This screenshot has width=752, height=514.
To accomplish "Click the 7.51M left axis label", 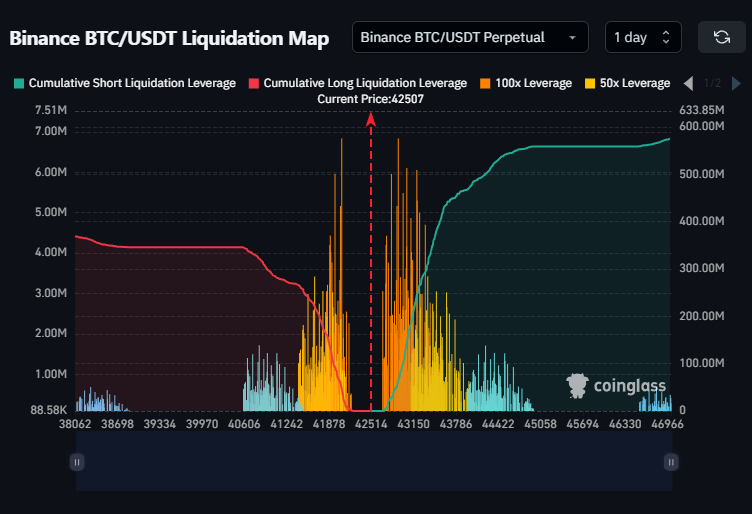I will click(x=51, y=110).
